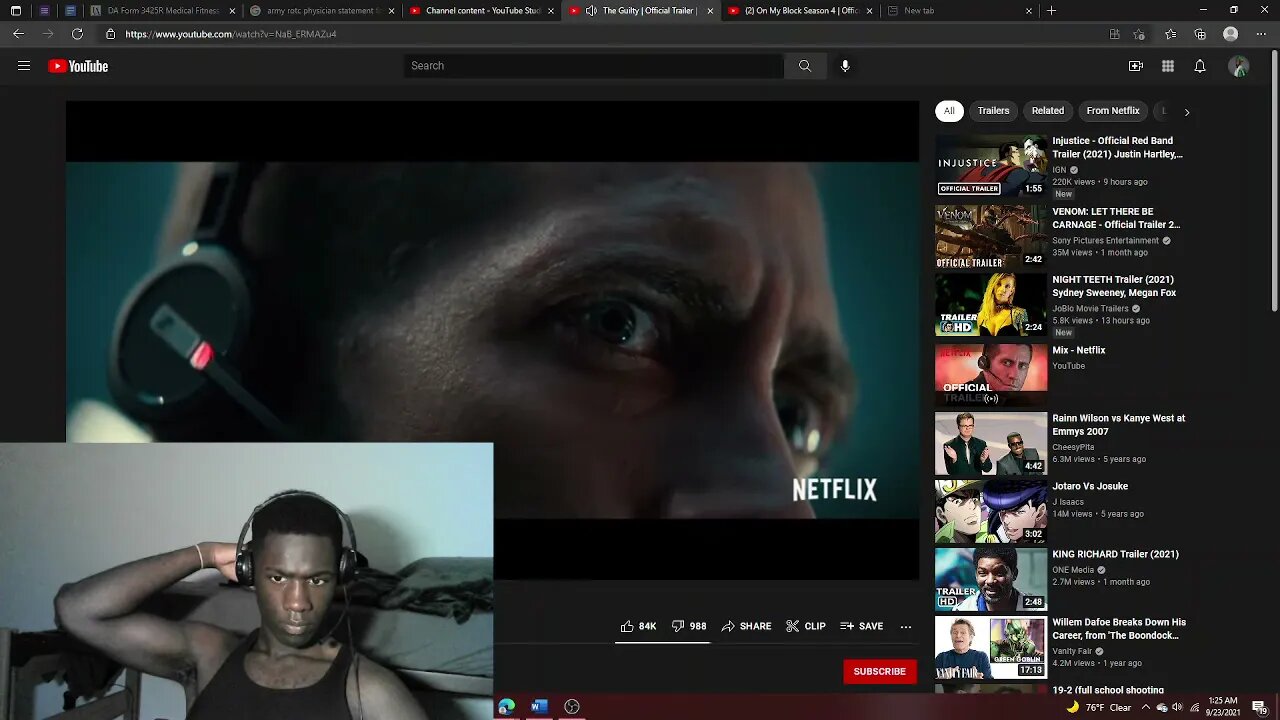This screenshot has width=1280, height=720.
Task: Select the All filter chip
Action: (x=949, y=111)
